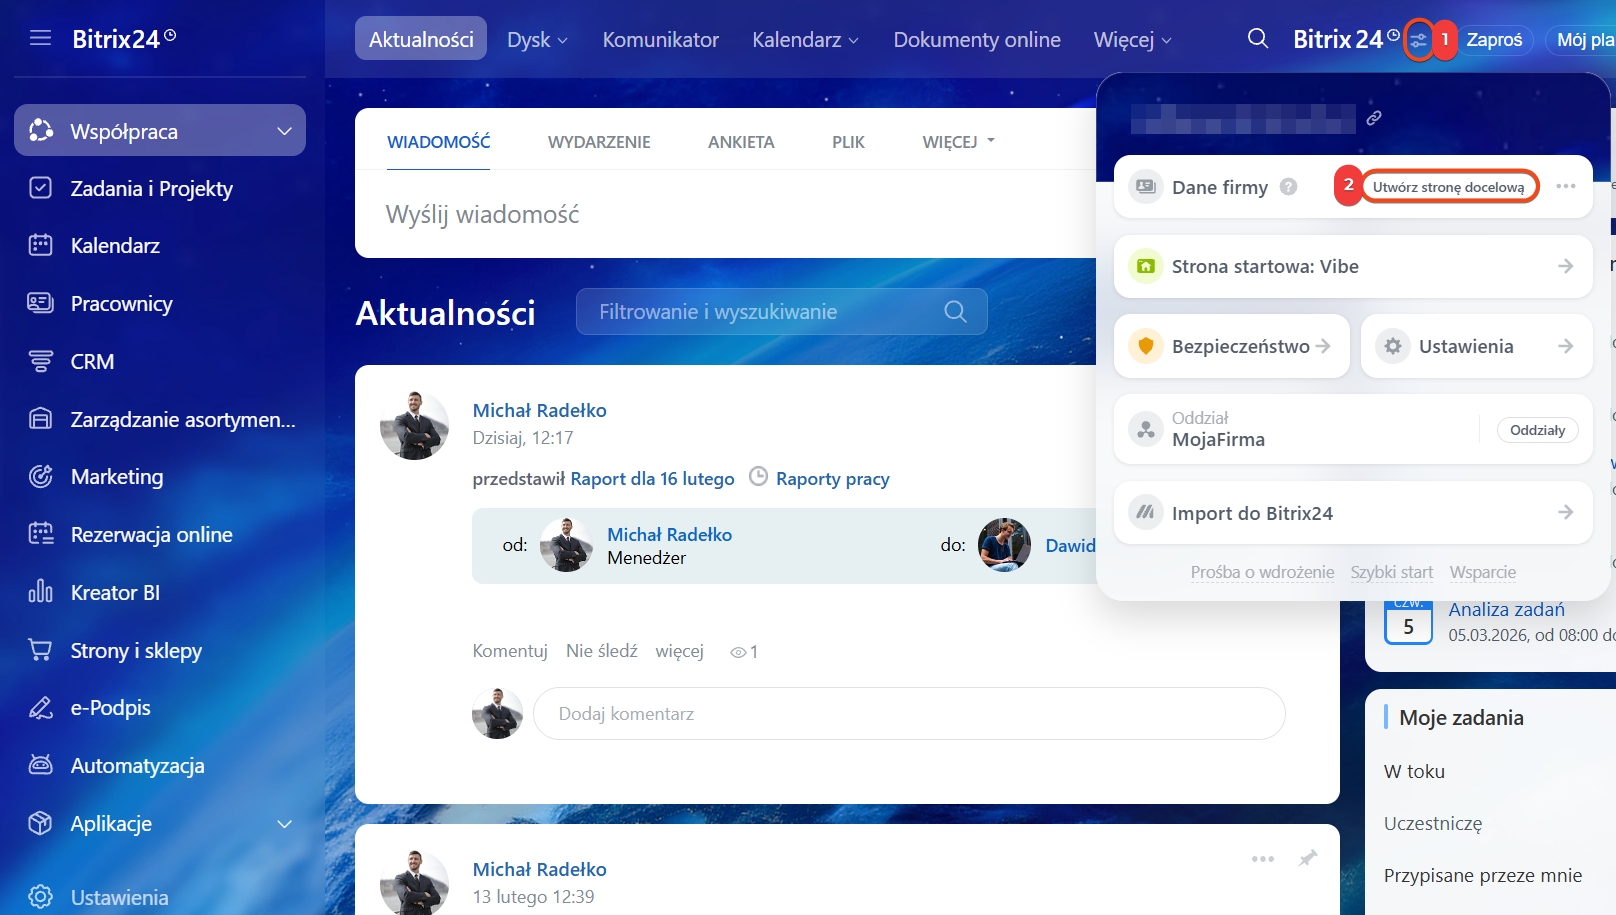Viewport: 1616px width, 915px height.
Task: Click the Dane firmy help question icon
Action: pos(1289,187)
